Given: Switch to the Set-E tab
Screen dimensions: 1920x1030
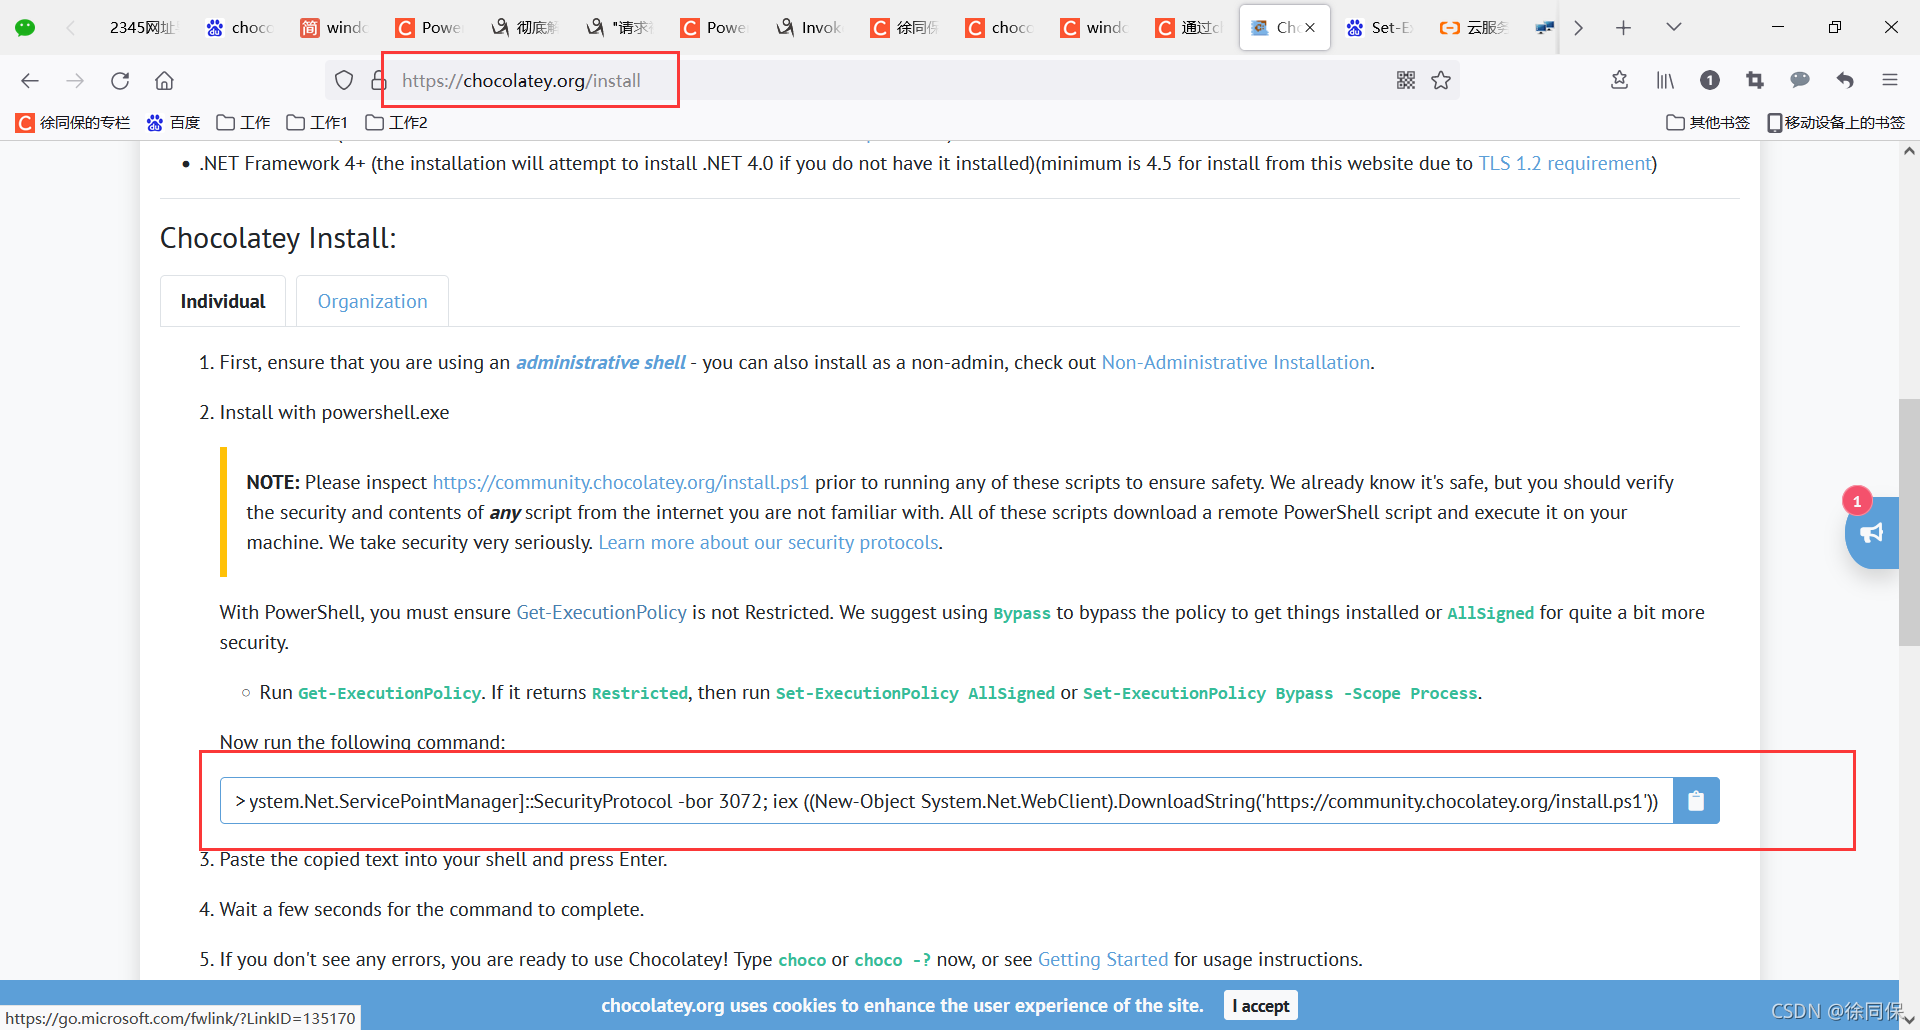Looking at the screenshot, I should (x=1380, y=28).
